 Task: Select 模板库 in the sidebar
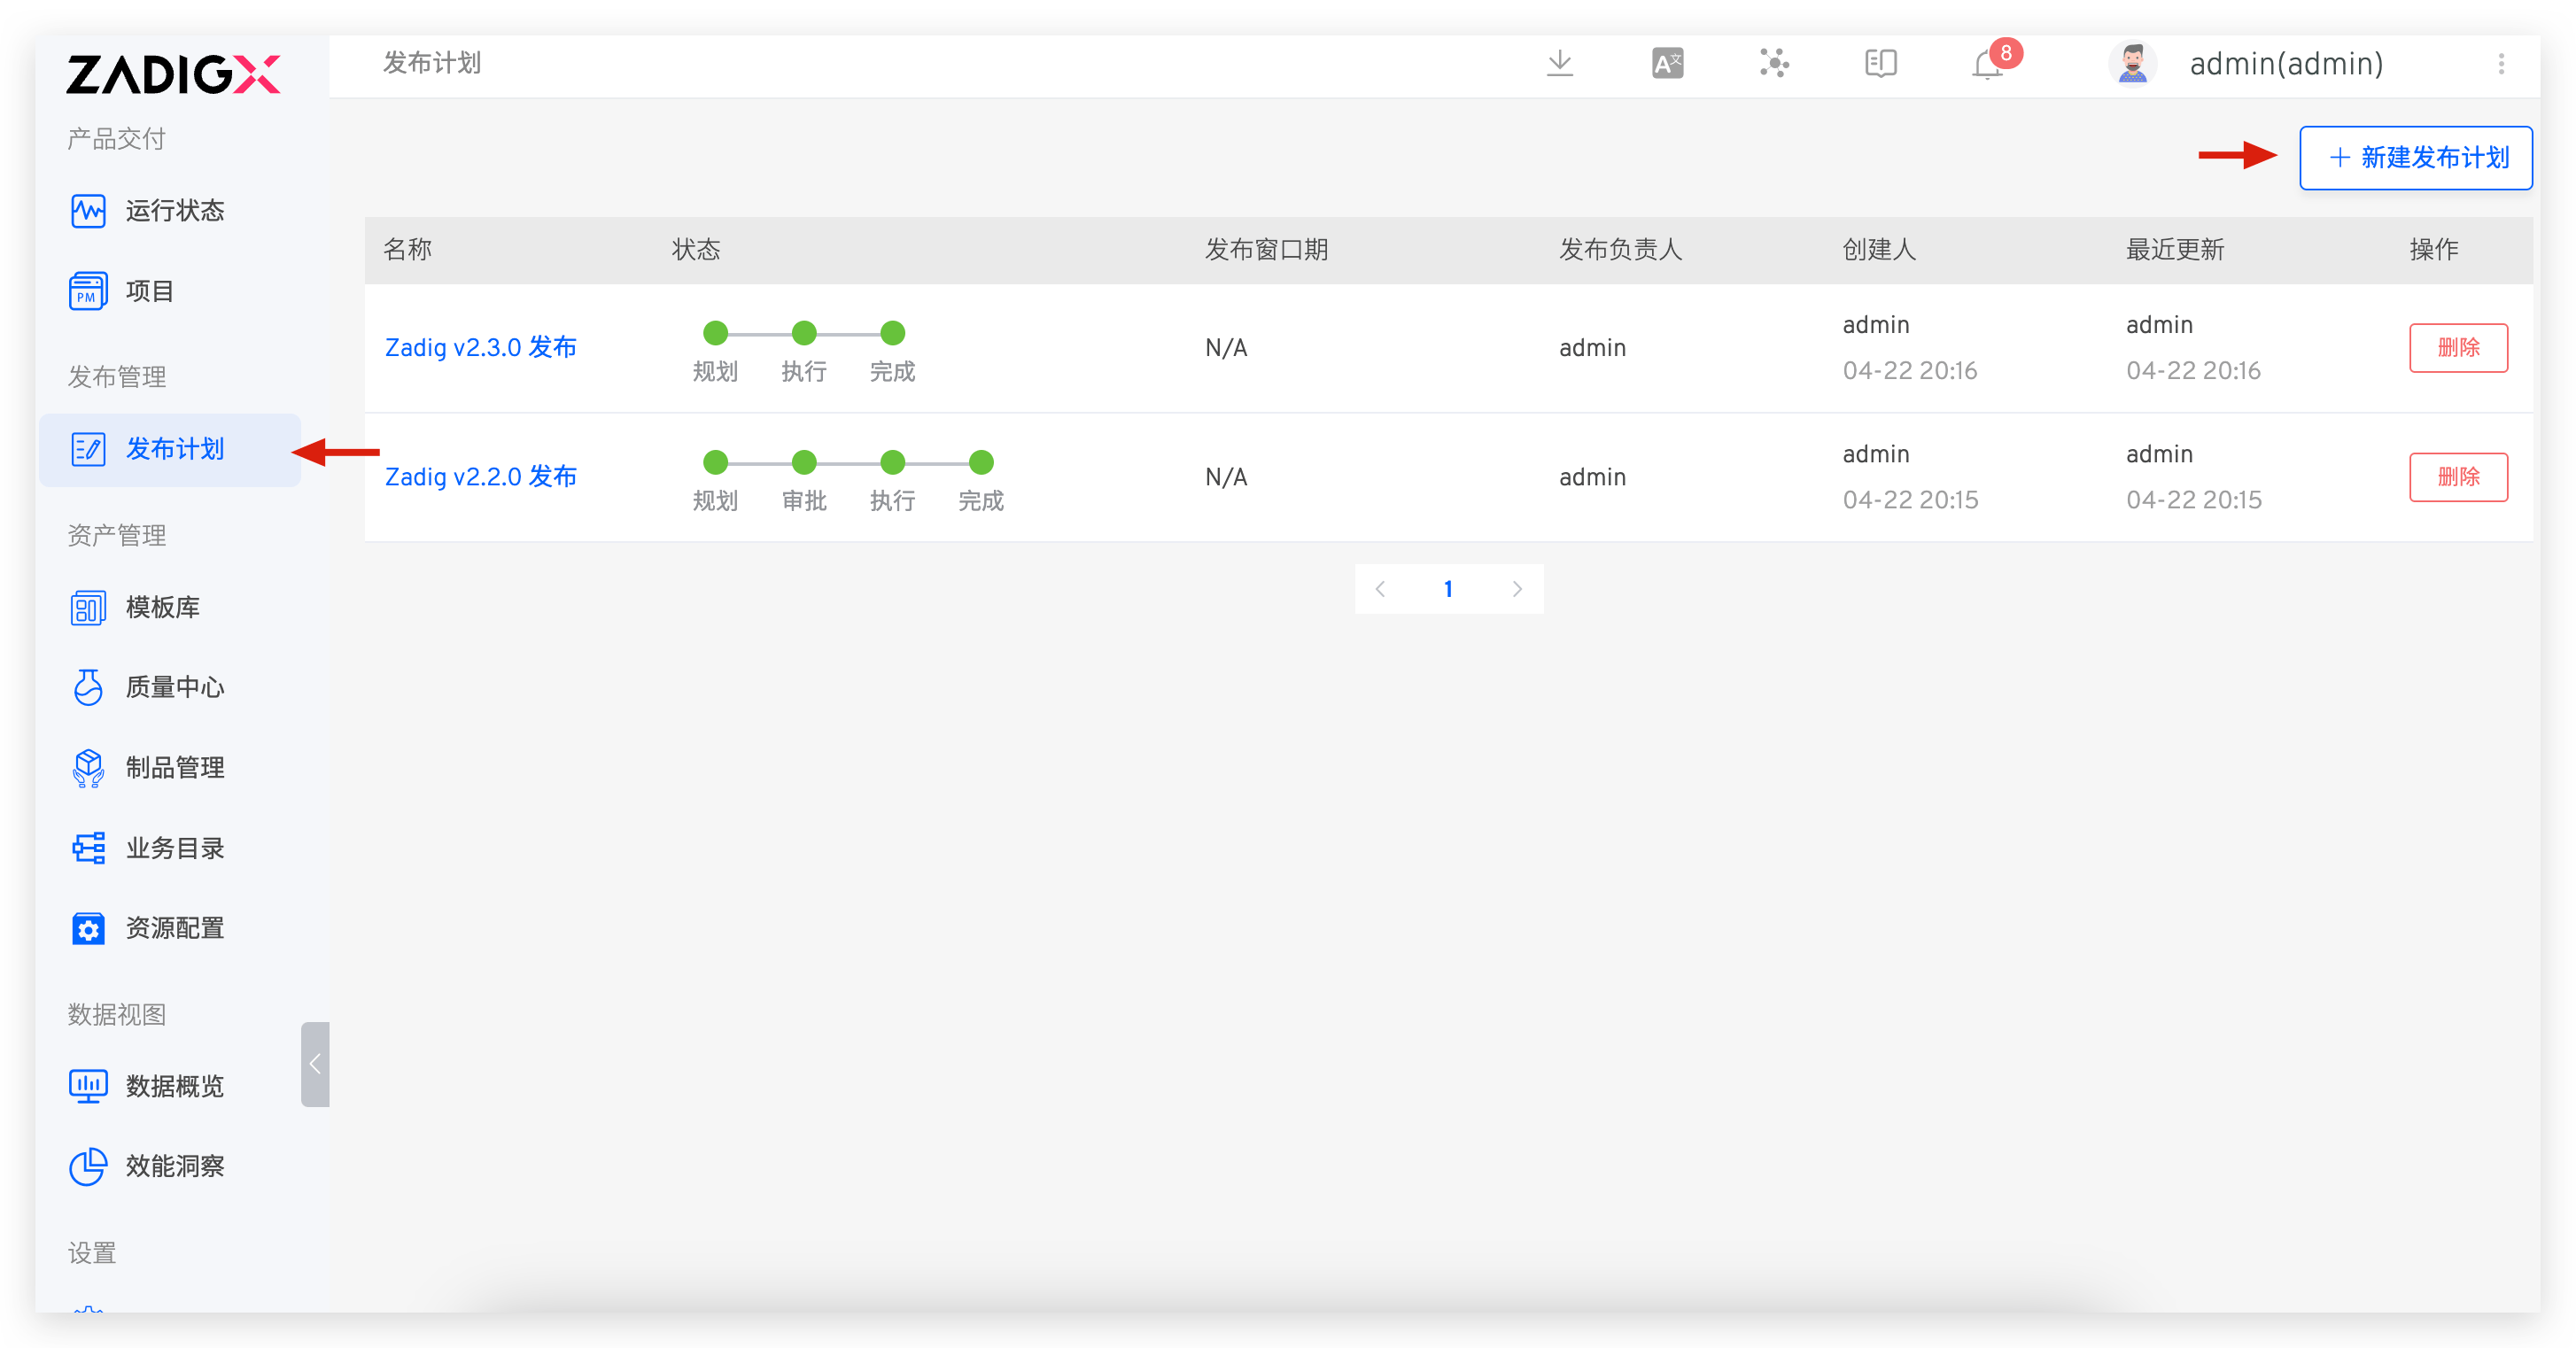[x=162, y=607]
